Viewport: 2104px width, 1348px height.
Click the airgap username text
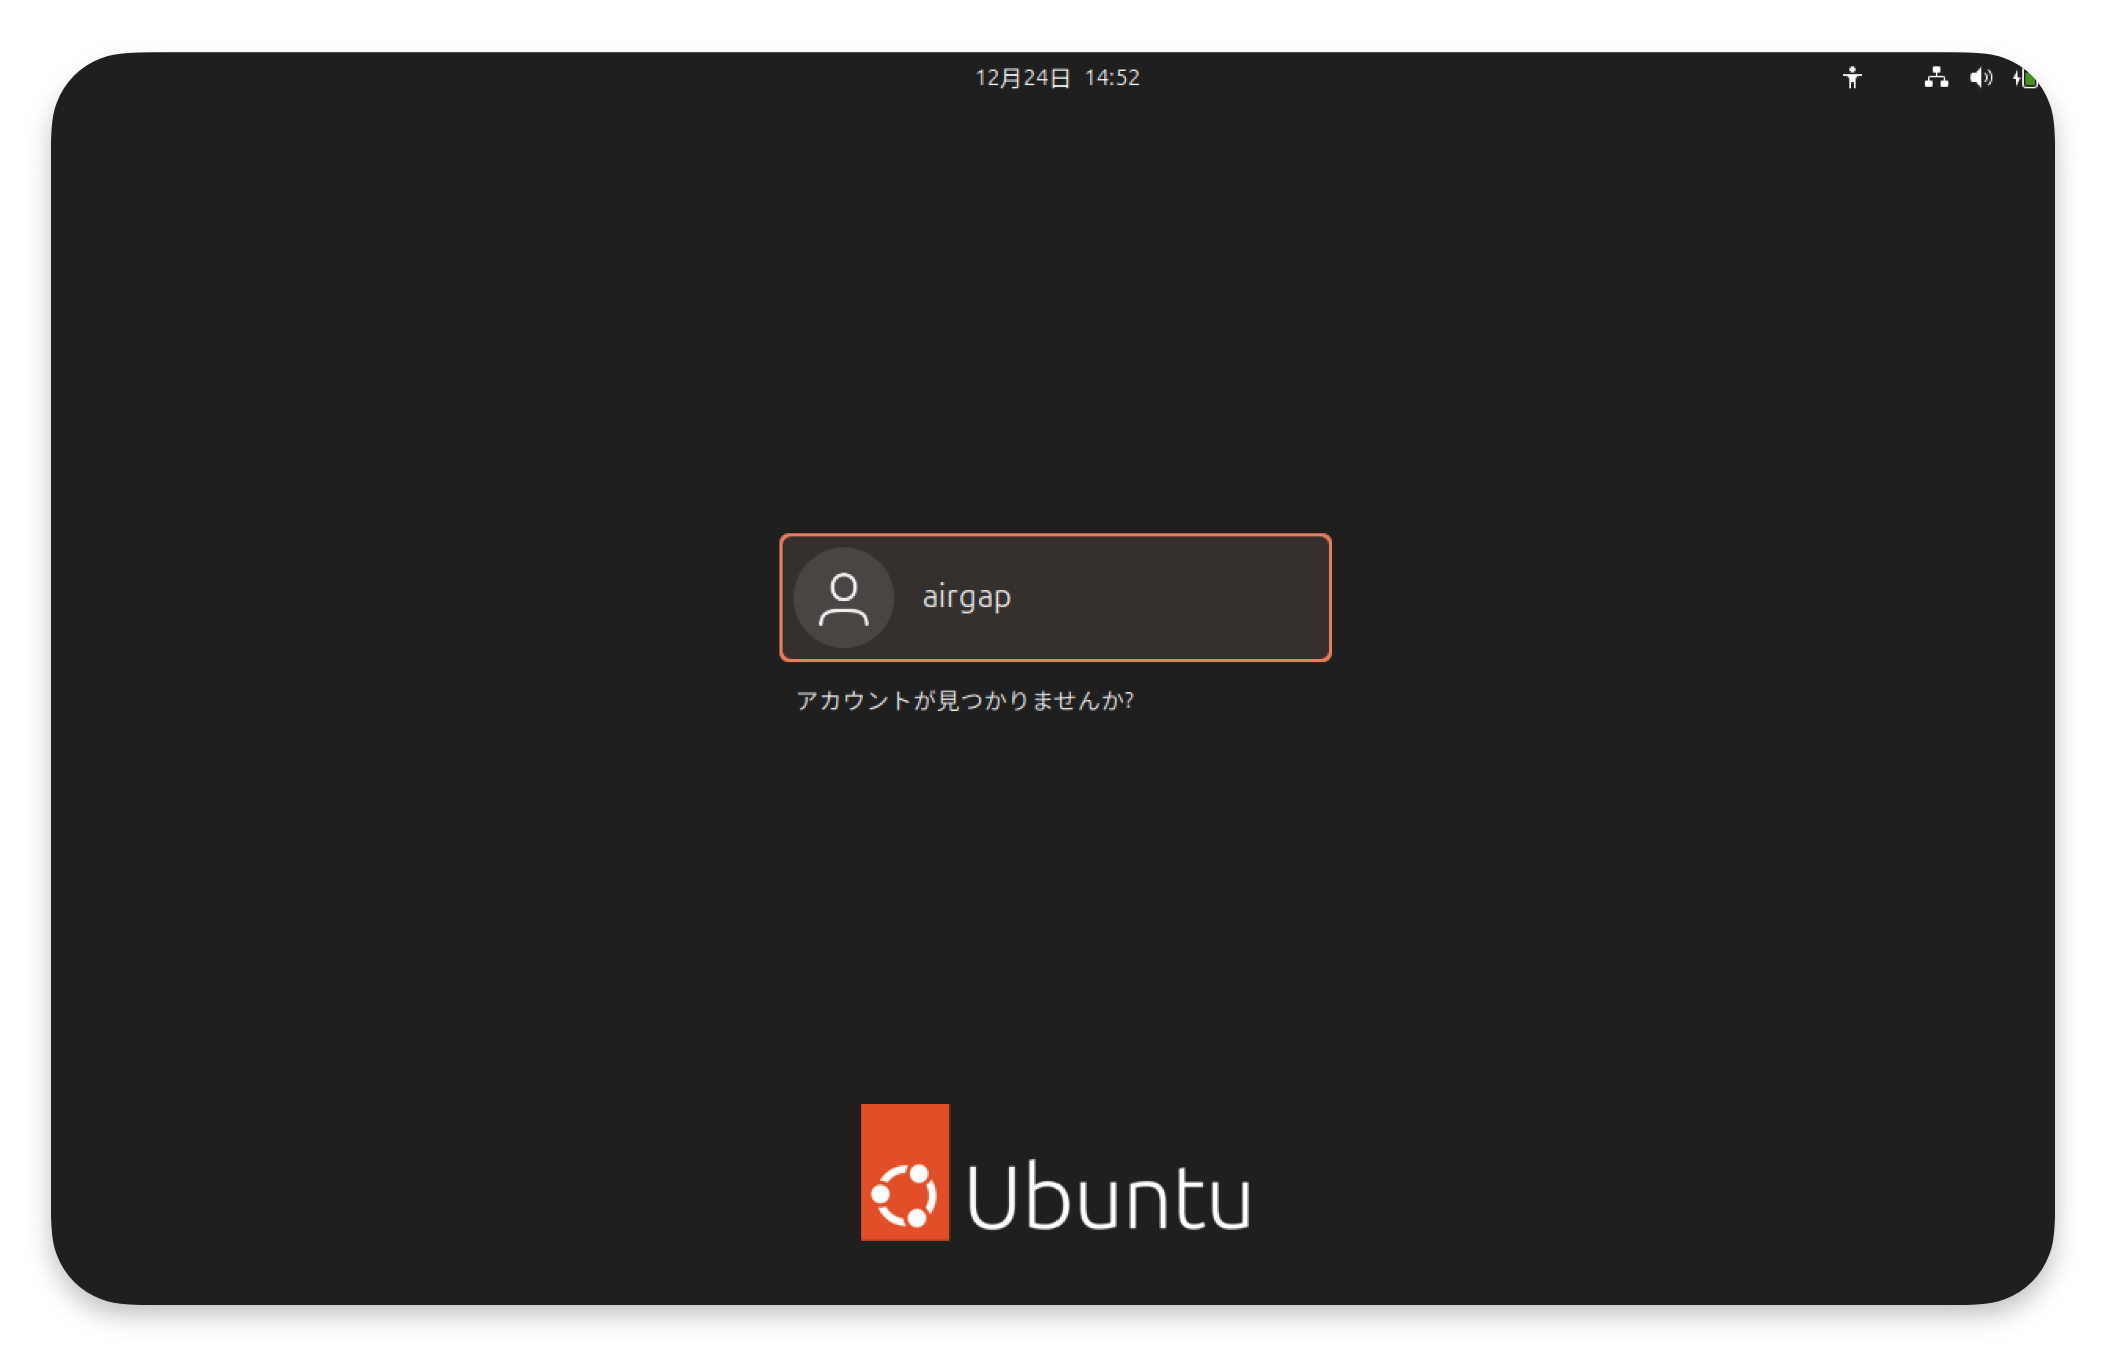tap(966, 597)
